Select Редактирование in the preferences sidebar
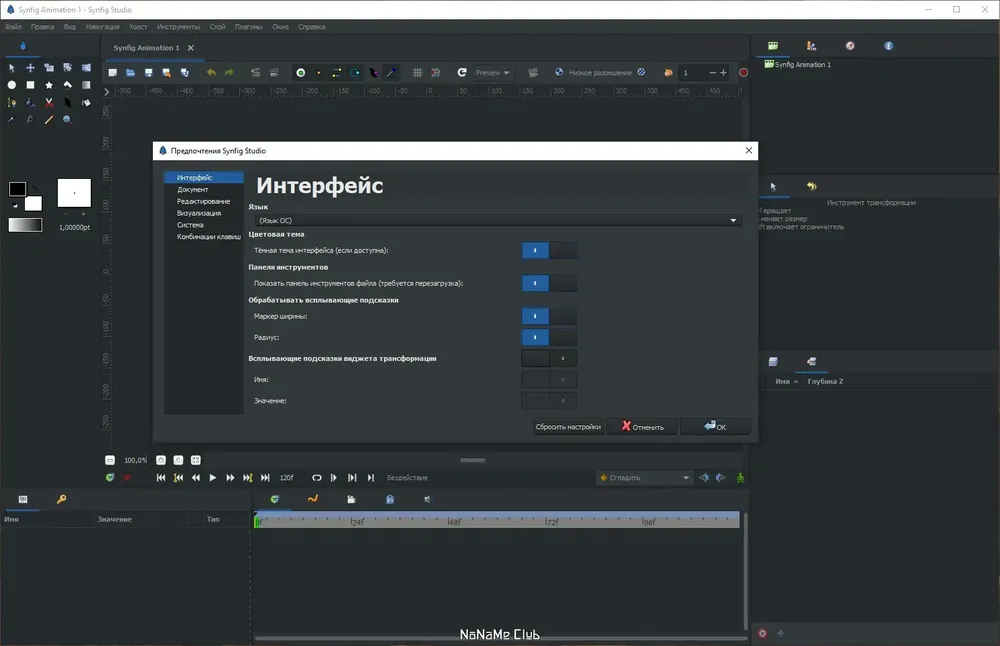This screenshot has width=1000, height=646. [x=203, y=202]
